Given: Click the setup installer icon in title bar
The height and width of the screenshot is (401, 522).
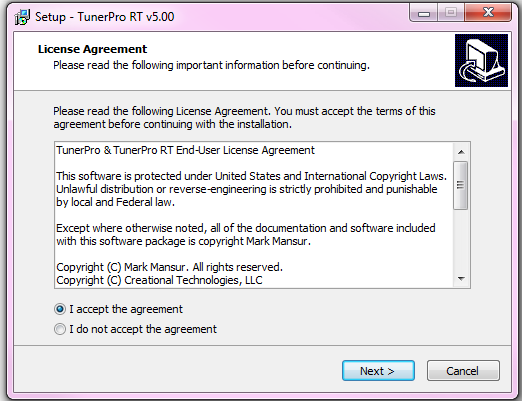Looking at the screenshot, I should tap(22, 17).
